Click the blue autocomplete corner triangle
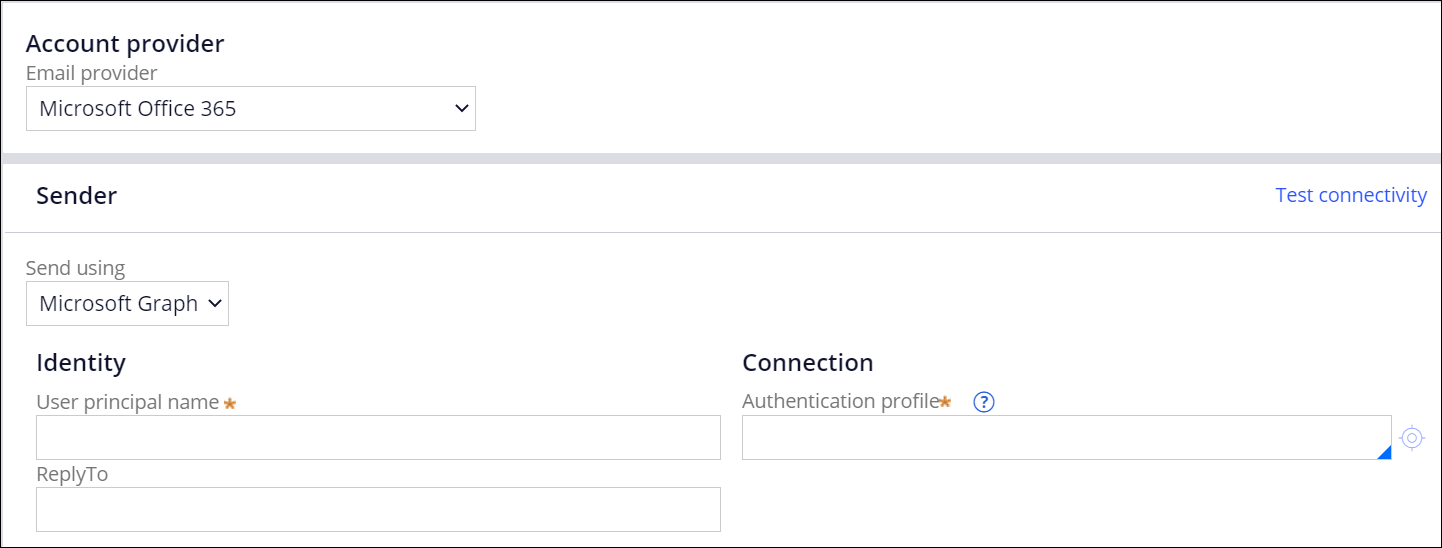1442x548 pixels. click(x=1384, y=453)
